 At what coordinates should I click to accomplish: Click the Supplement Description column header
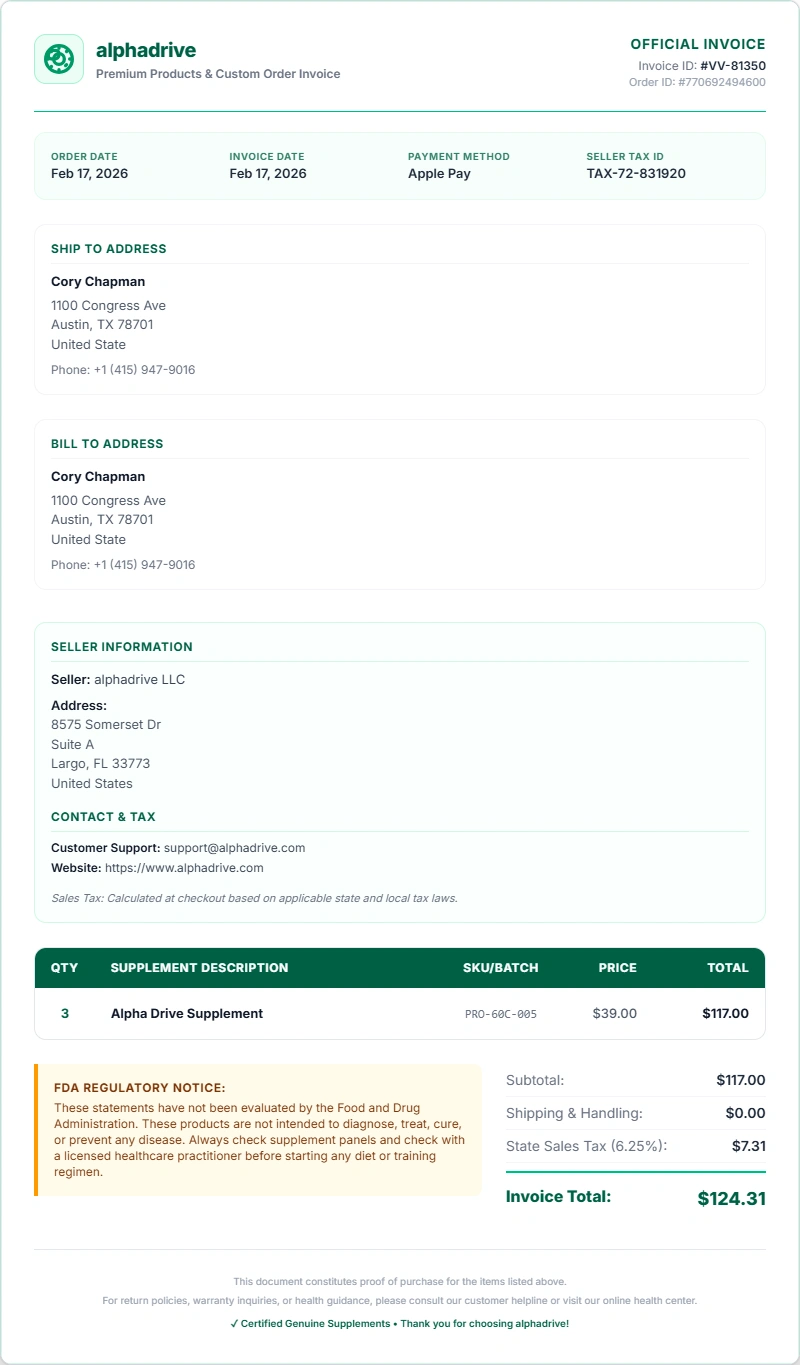(x=199, y=968)
